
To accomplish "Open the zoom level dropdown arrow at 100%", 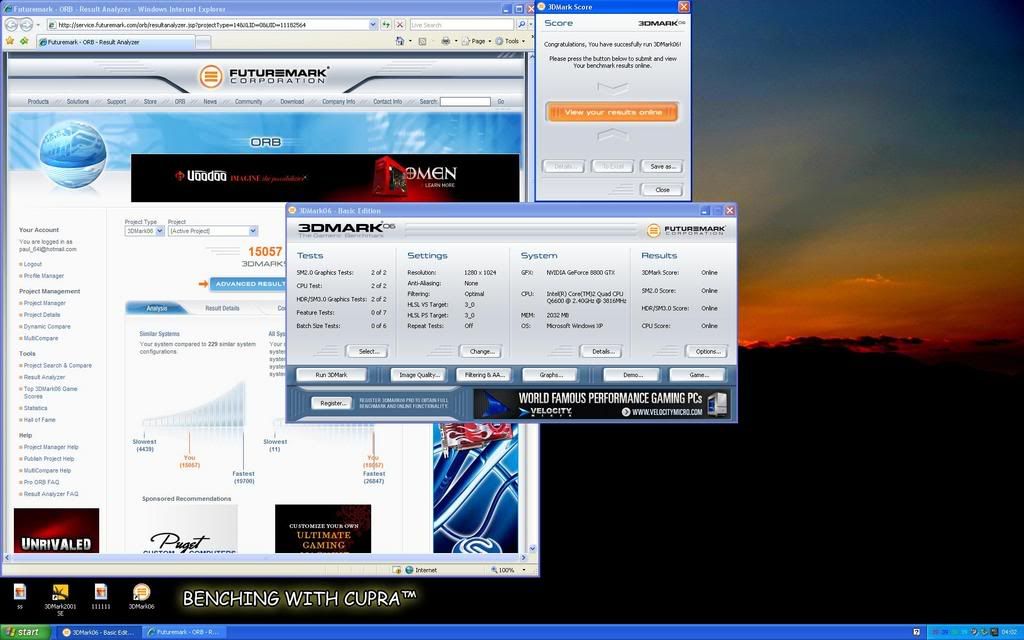I will 524,570.
